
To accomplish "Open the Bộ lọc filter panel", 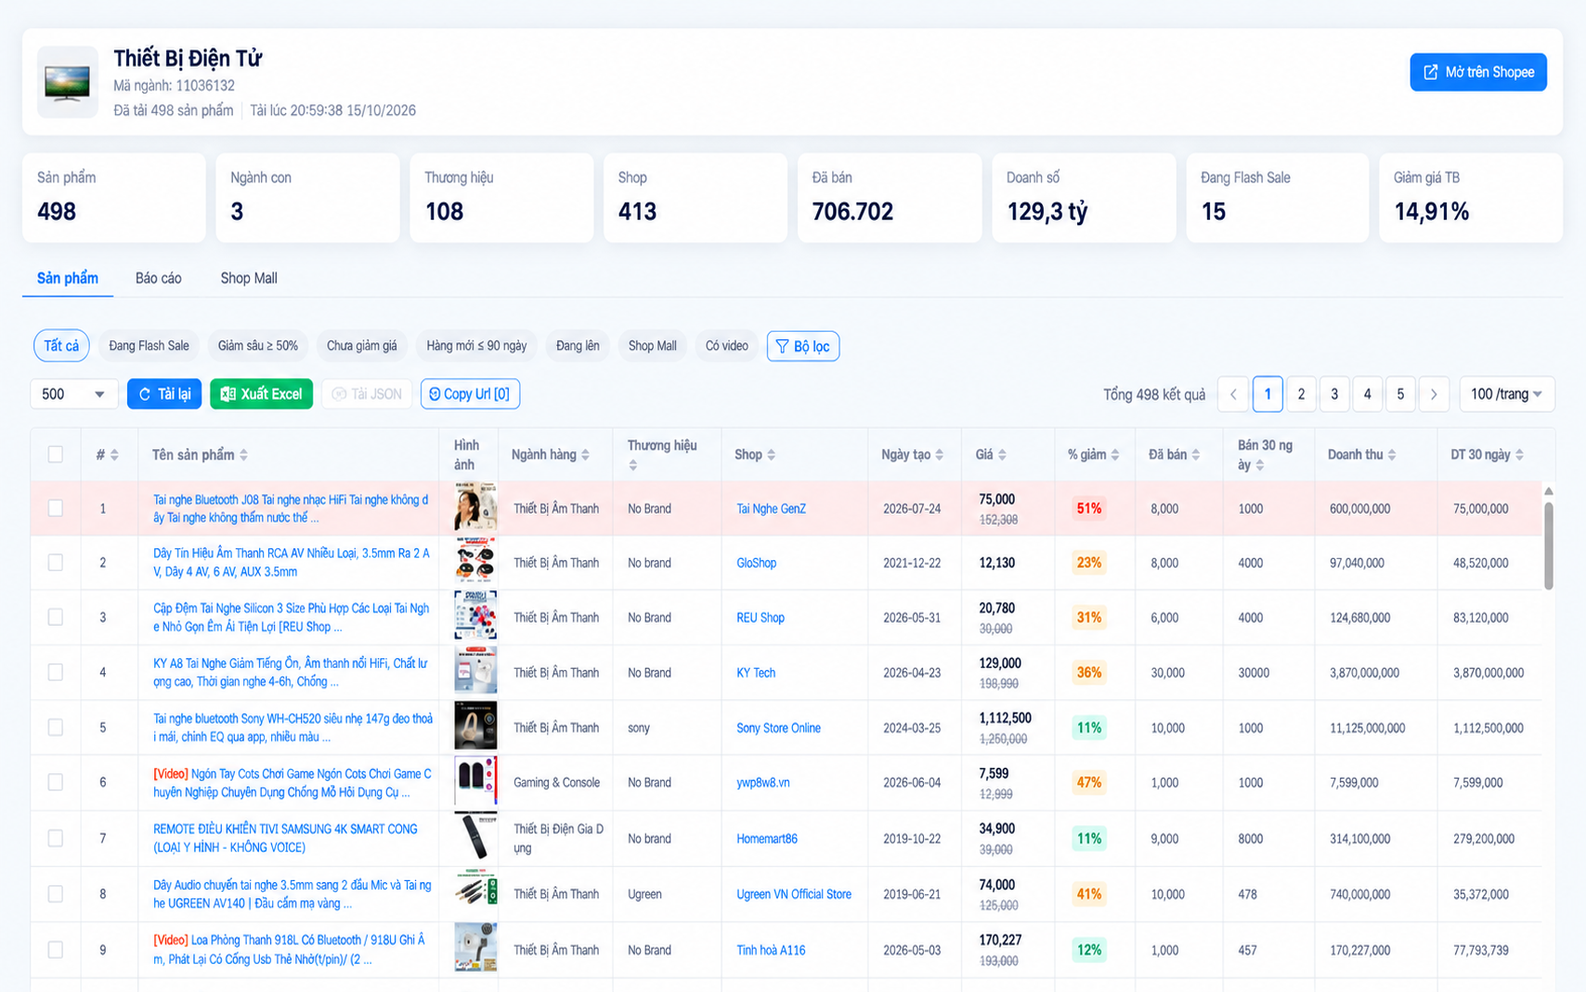I will pyautogui.click(x=803, y=346).
